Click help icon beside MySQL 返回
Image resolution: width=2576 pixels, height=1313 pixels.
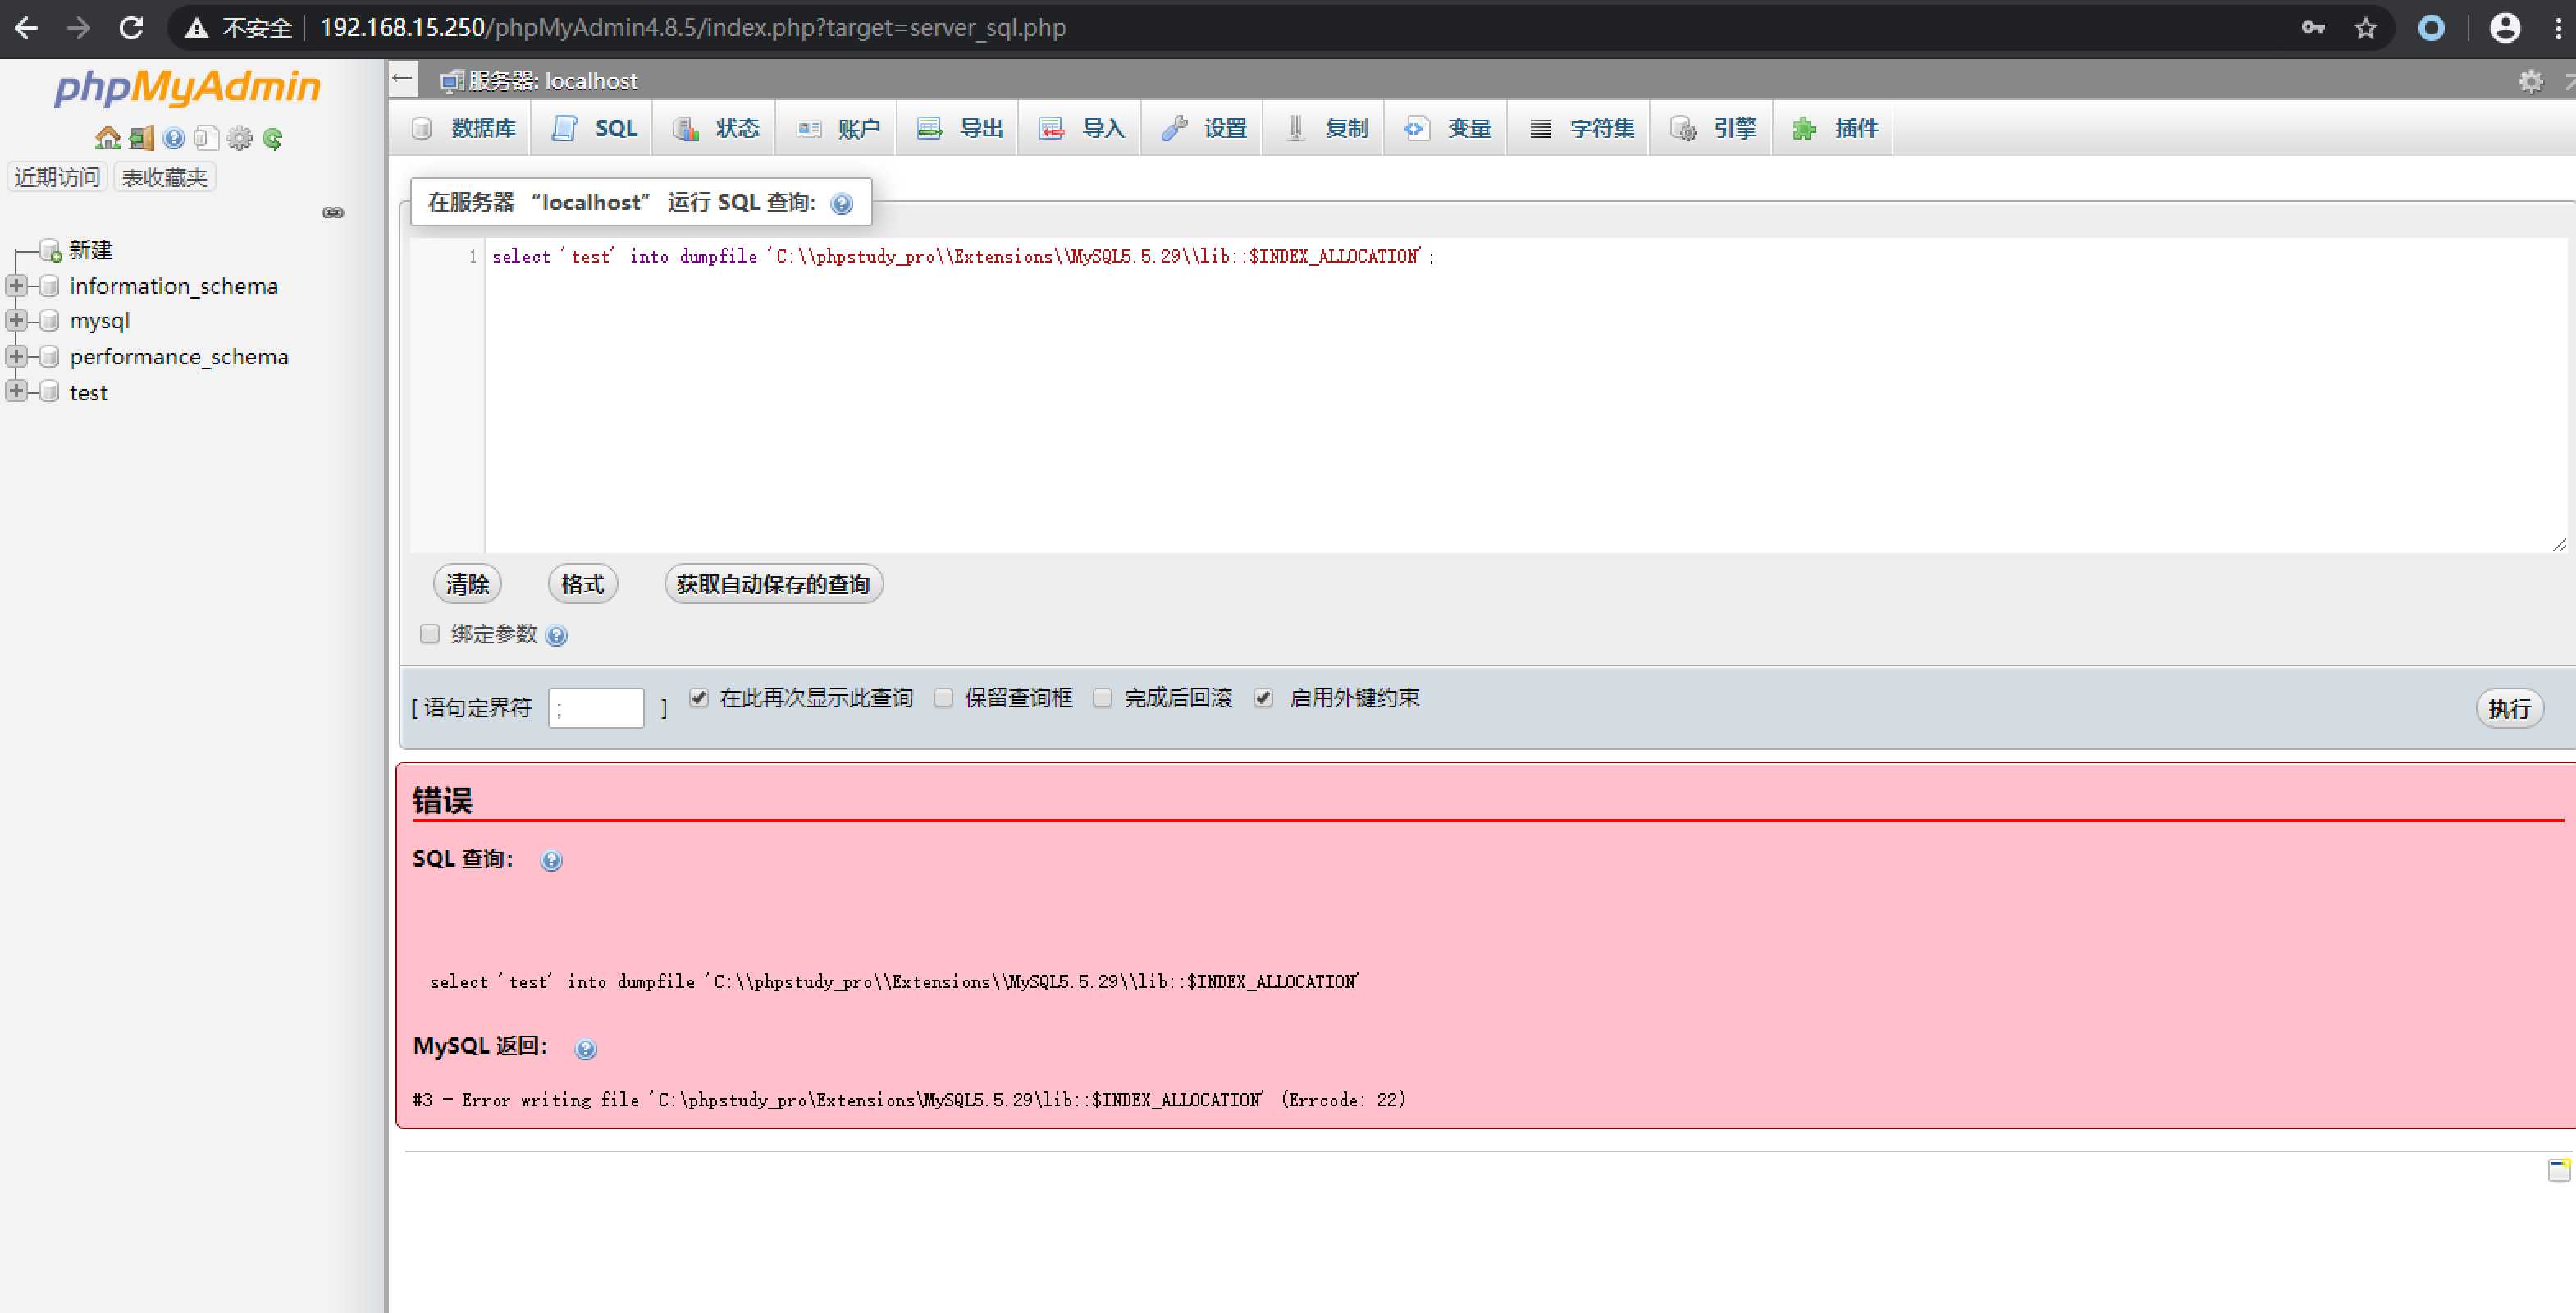tap(586, 1049)
